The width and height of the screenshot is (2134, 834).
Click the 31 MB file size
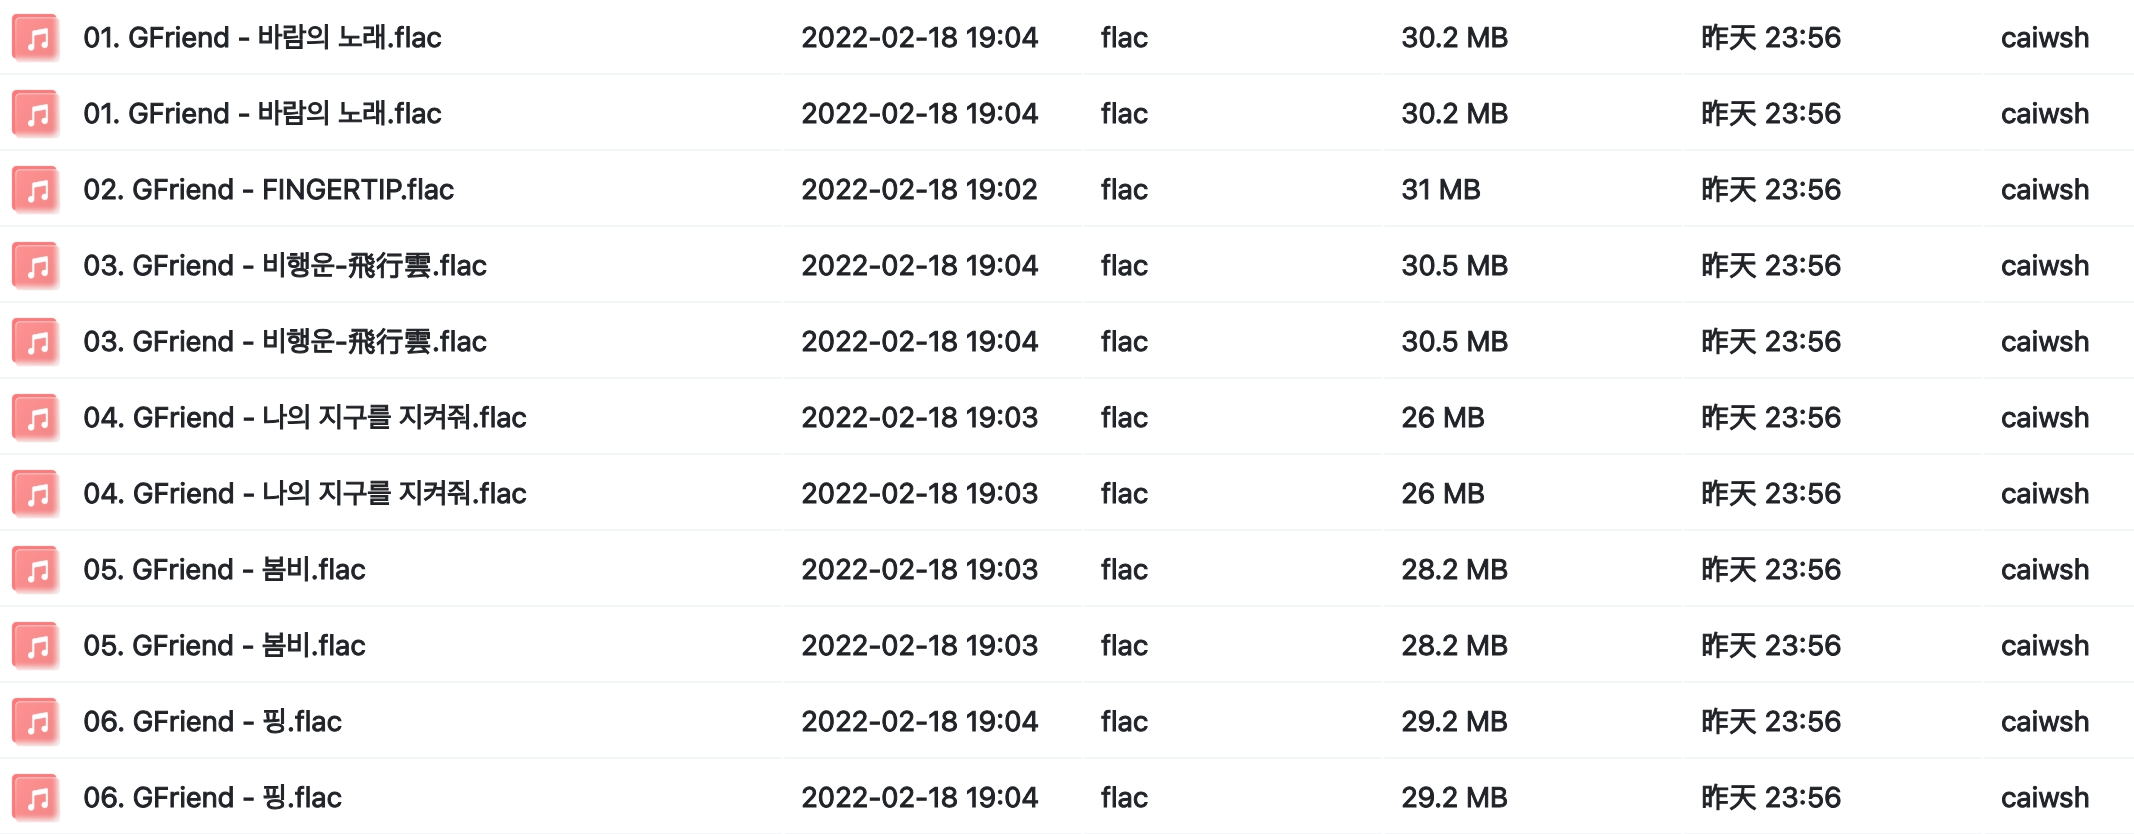point(1440,190)
